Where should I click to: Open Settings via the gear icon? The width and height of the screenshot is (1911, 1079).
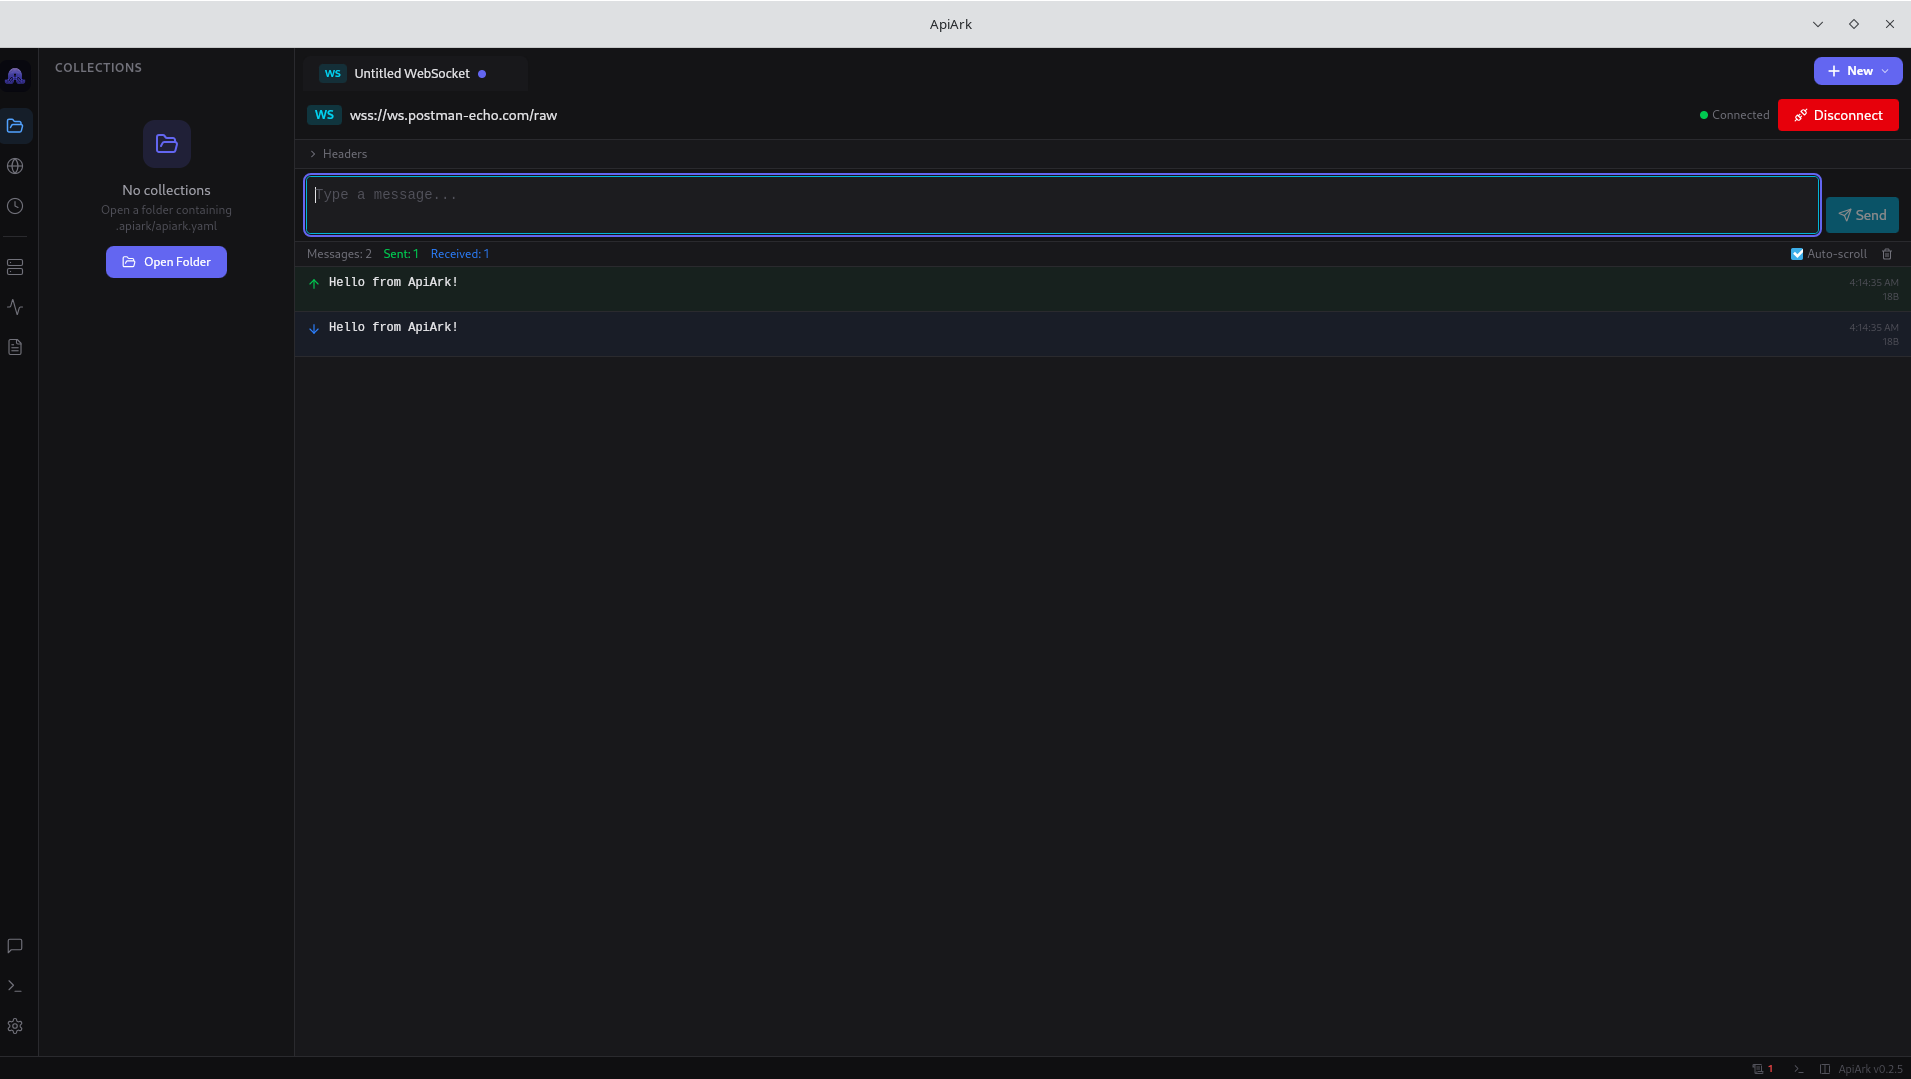pos(15,1025)
